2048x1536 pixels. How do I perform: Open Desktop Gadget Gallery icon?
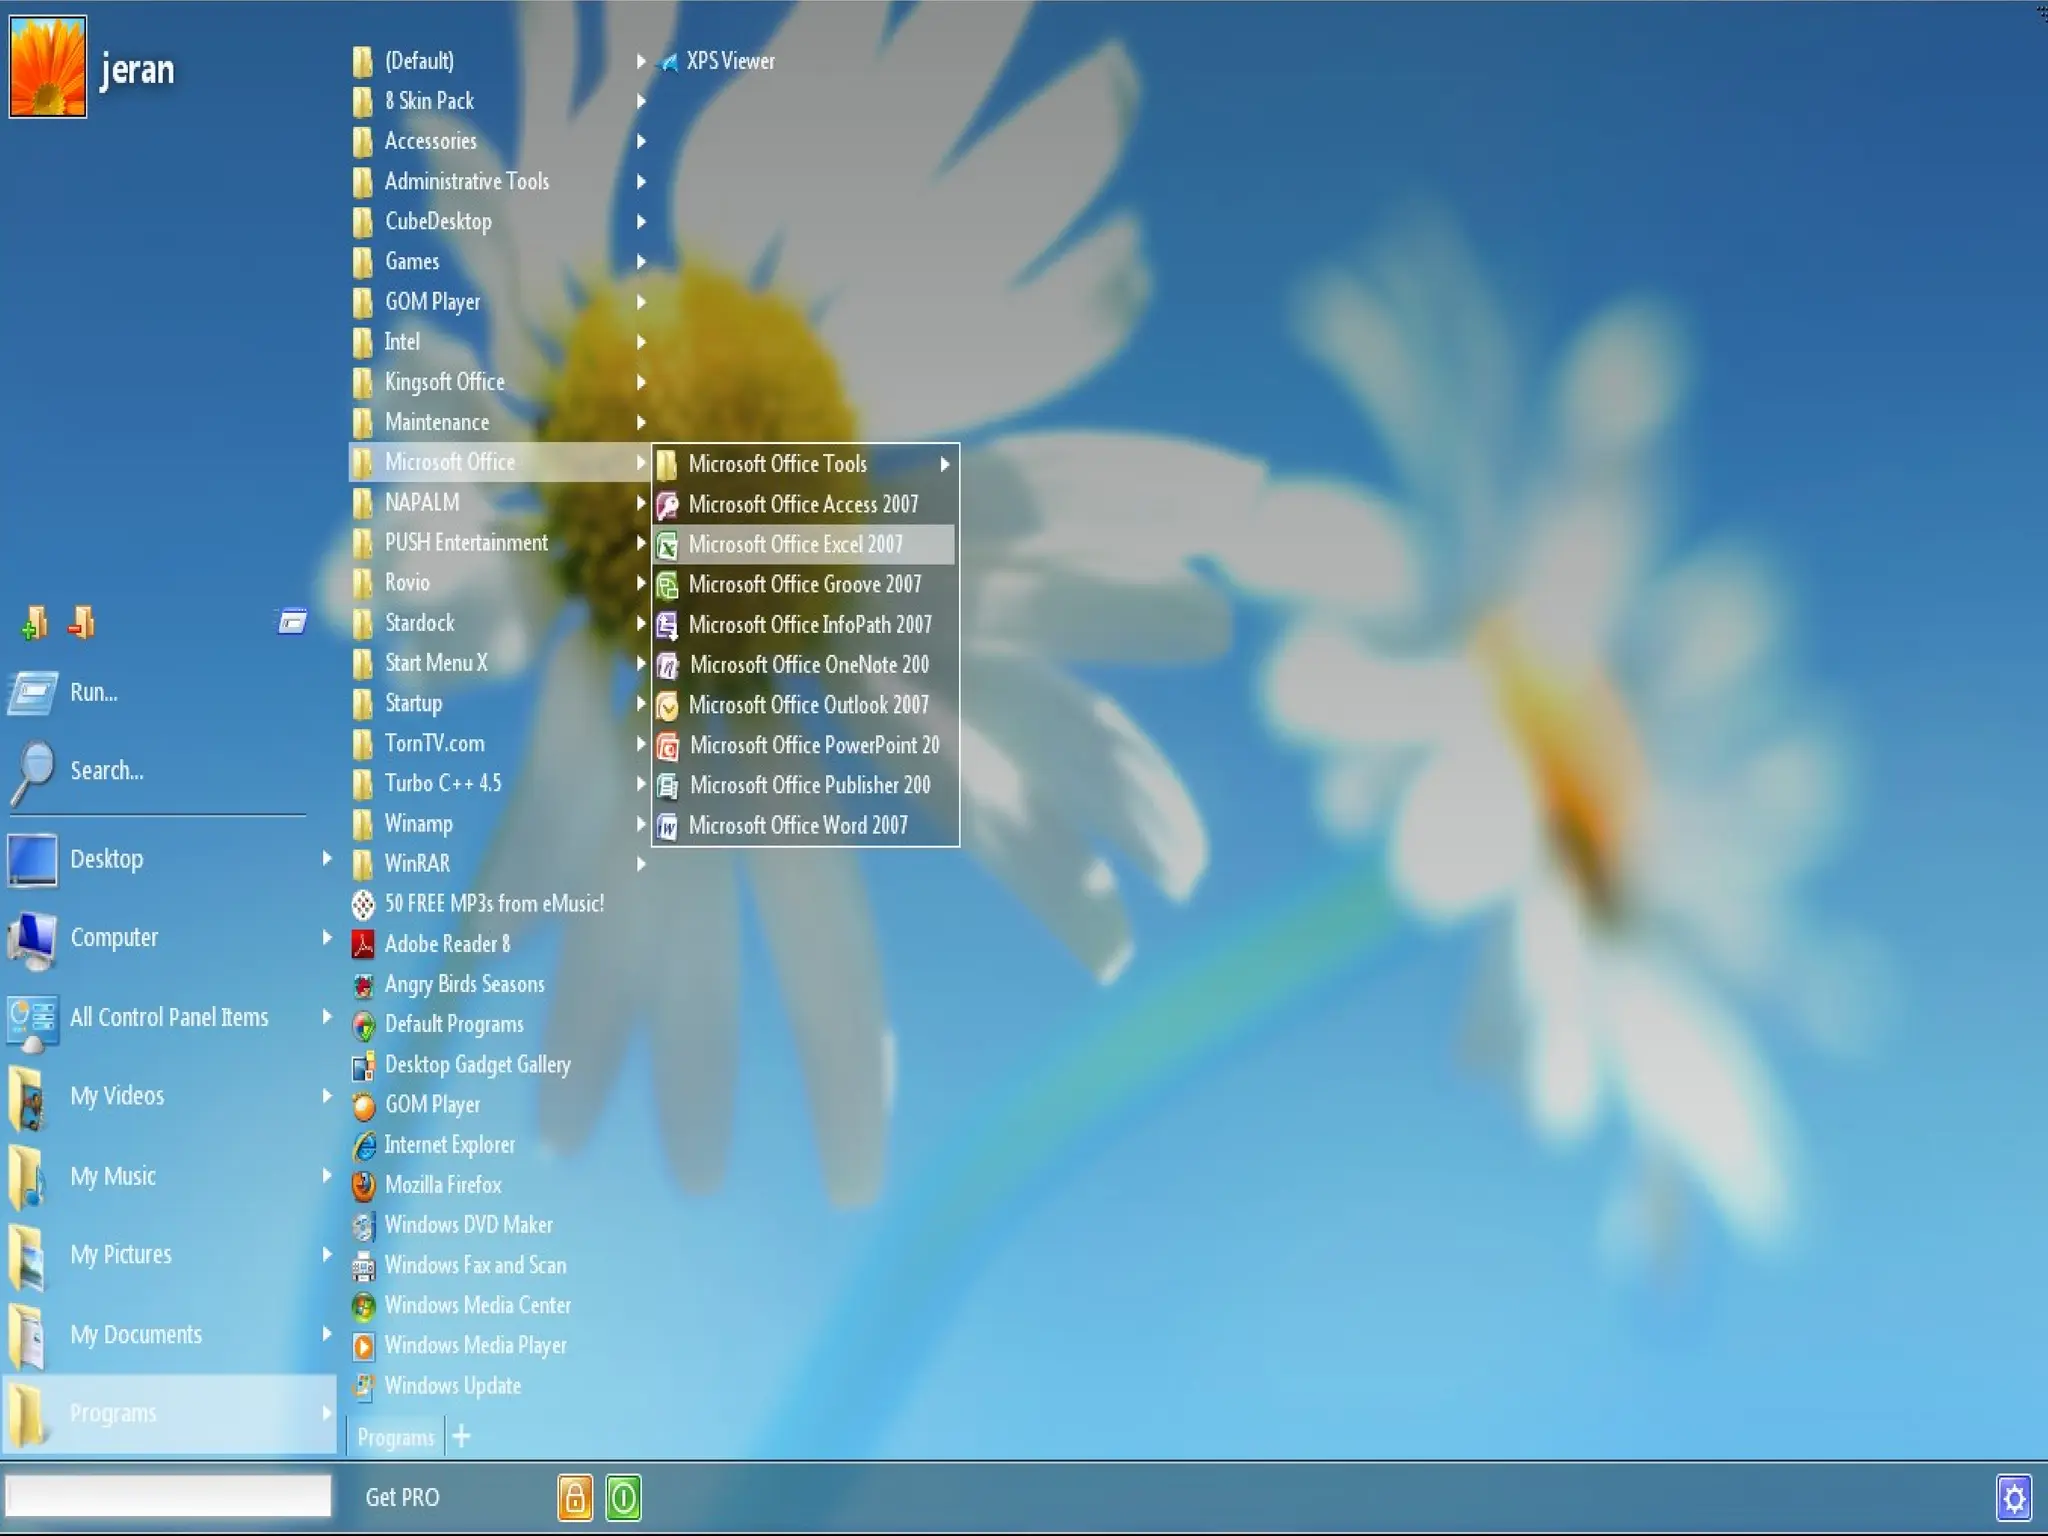pyautogui.click(x=364, y=1065)
